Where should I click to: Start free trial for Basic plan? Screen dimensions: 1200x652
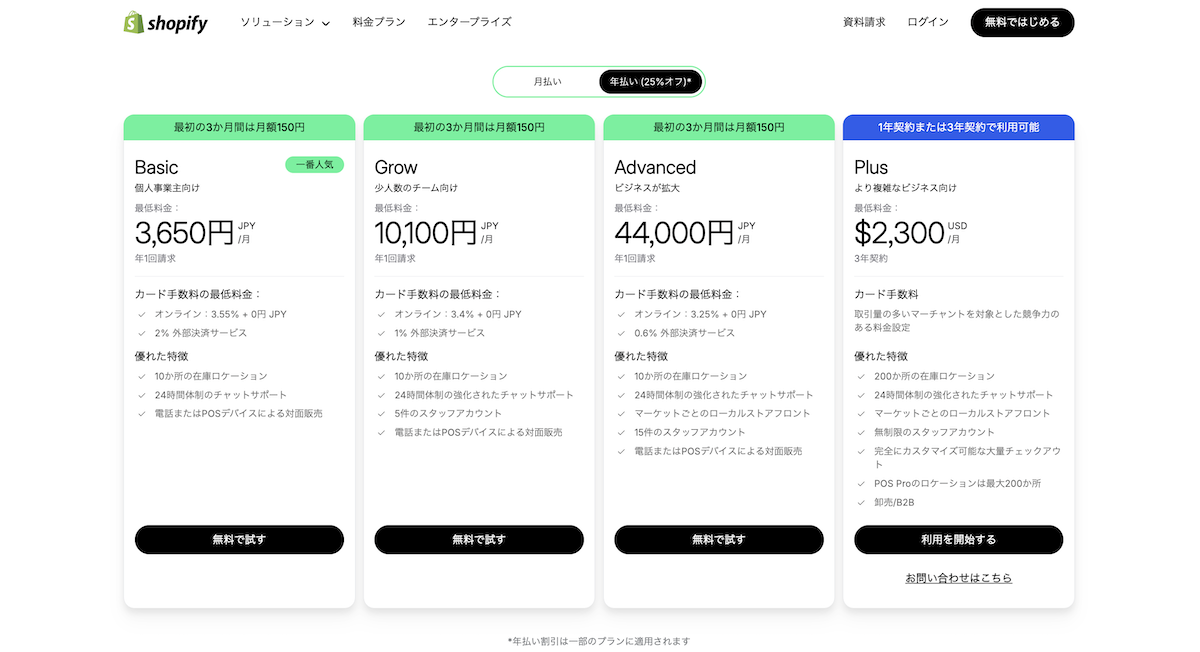coord(239,540)
